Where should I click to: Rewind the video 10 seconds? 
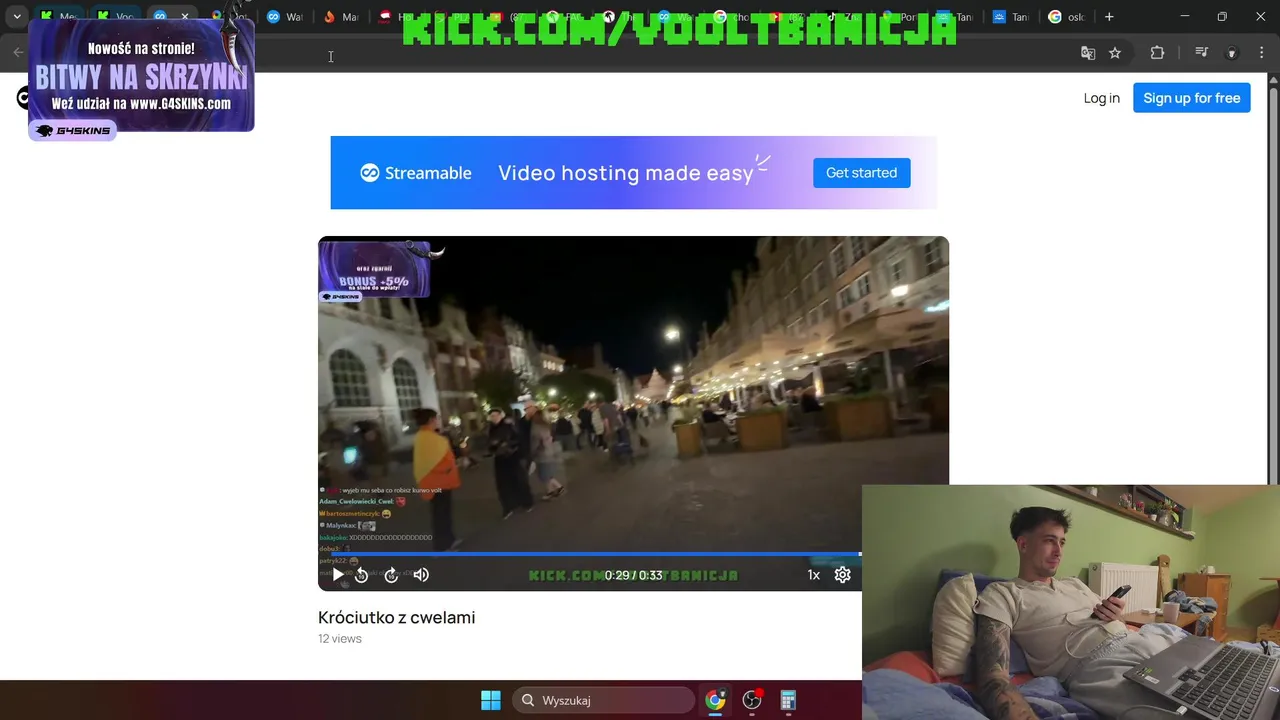tap(362, 575)
